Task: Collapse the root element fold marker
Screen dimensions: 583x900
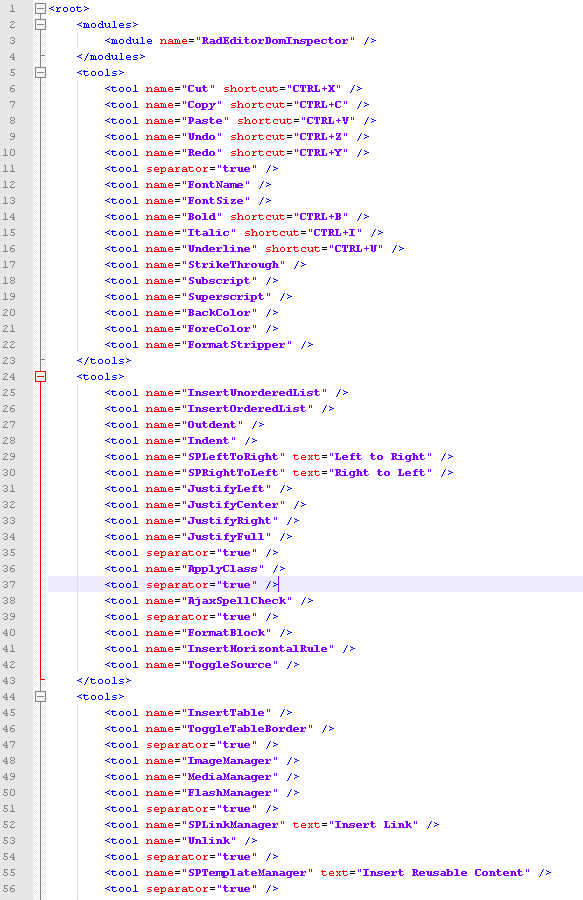Action: 40,9
